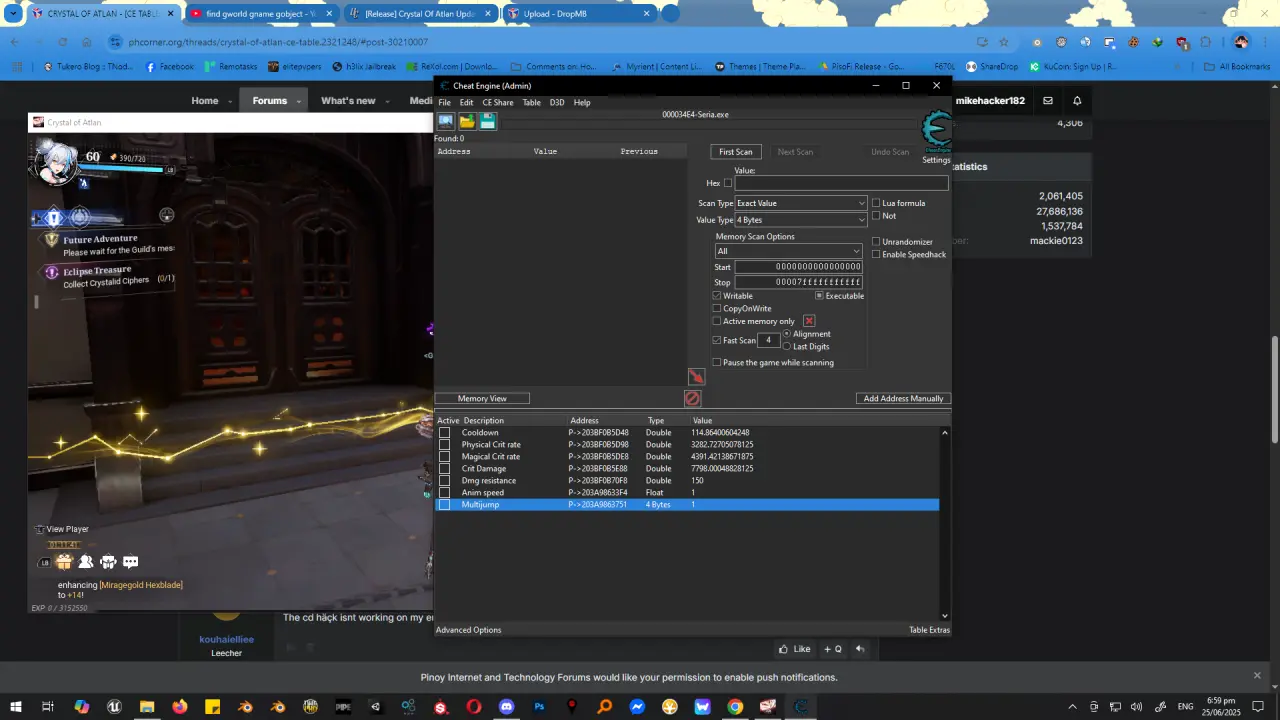Click the Windows Start button
This screenshot has height=720, width=1280.
click(x=15, y=707)
